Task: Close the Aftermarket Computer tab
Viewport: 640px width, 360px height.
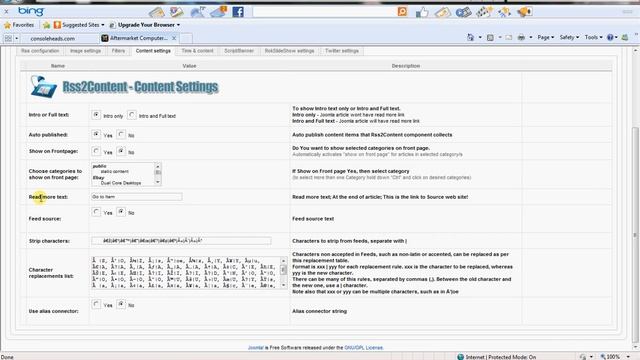Action: pyautogui.click(x=174, y=38)
